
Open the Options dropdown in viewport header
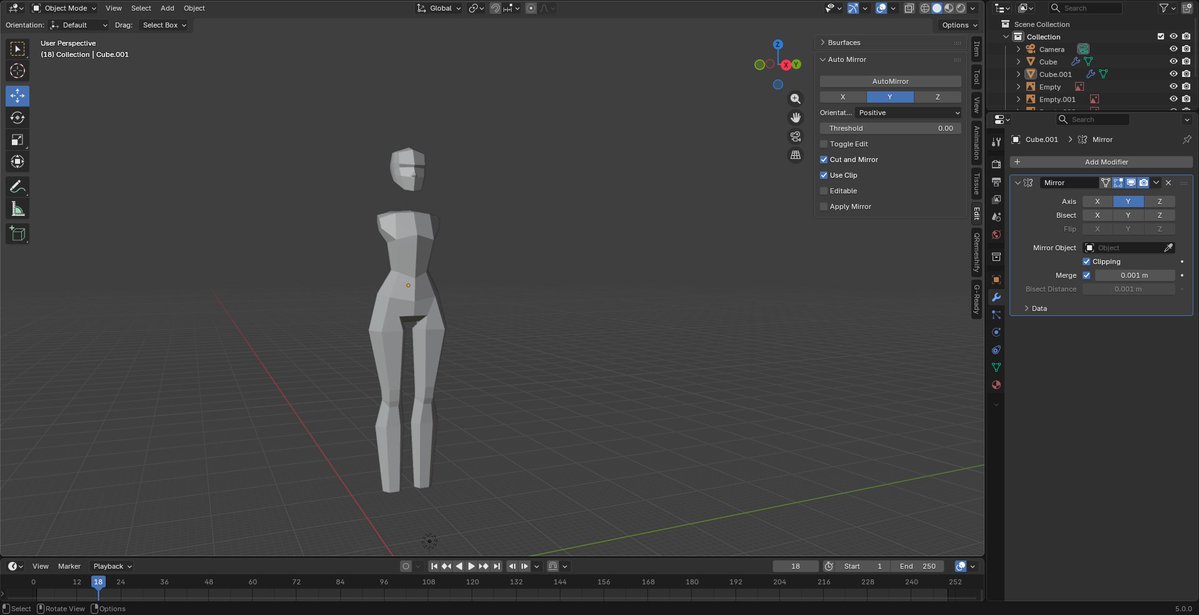959,25
